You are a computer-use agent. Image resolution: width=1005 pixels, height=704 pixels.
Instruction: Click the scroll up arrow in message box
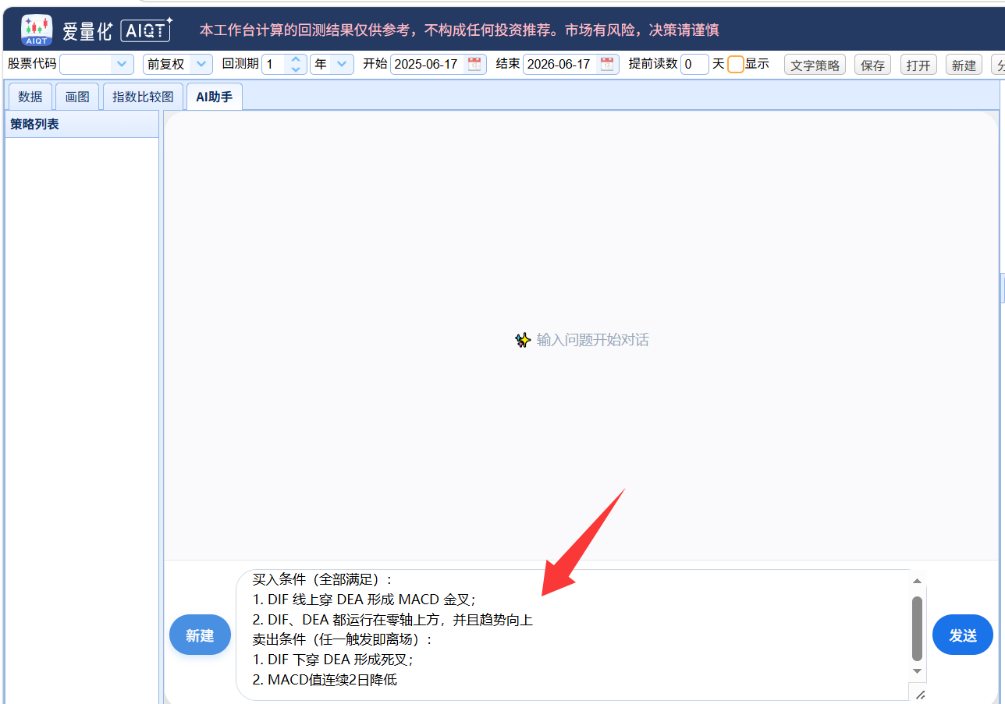point(917,581)
